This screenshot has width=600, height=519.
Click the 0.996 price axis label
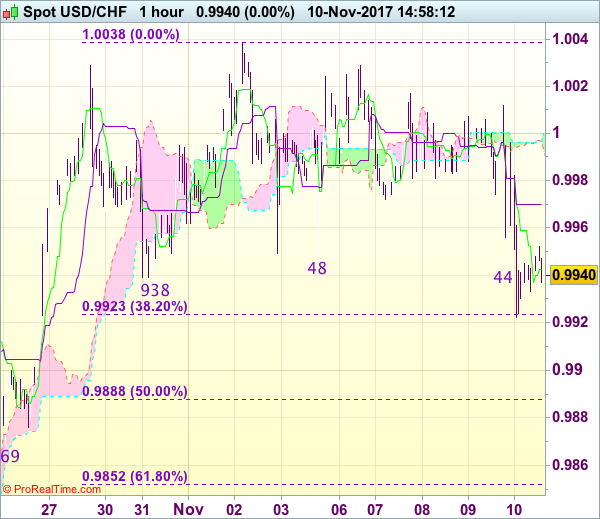coord(570,227)
